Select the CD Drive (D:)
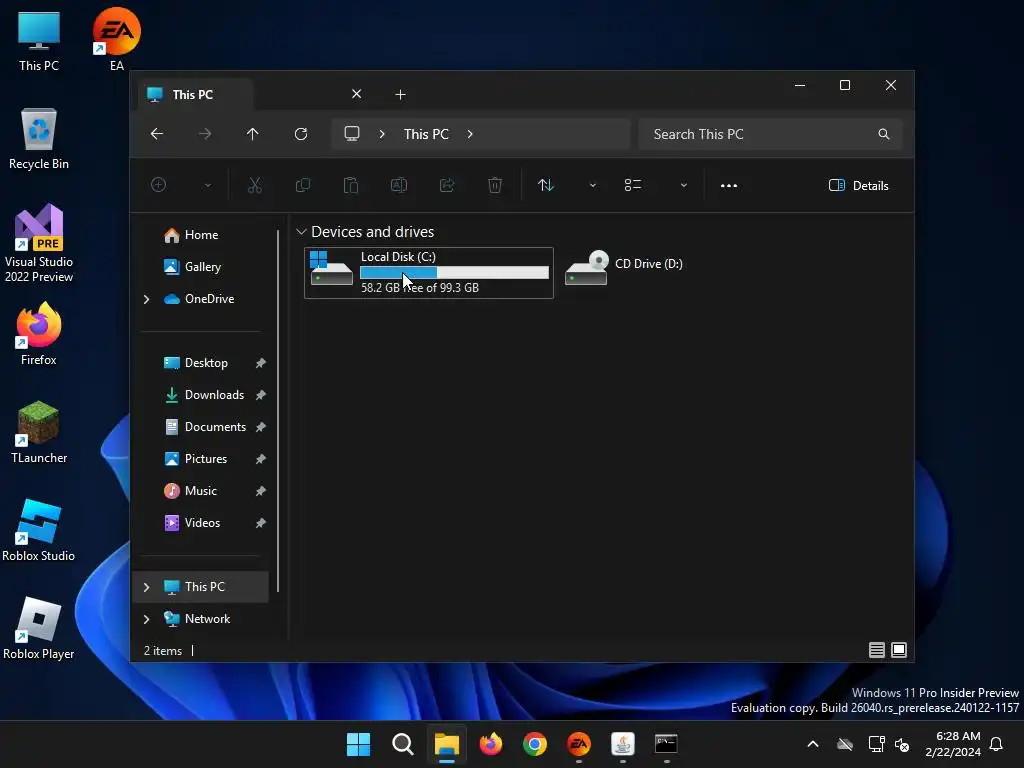Screen dimensions: 1024x768 (624, 267)
